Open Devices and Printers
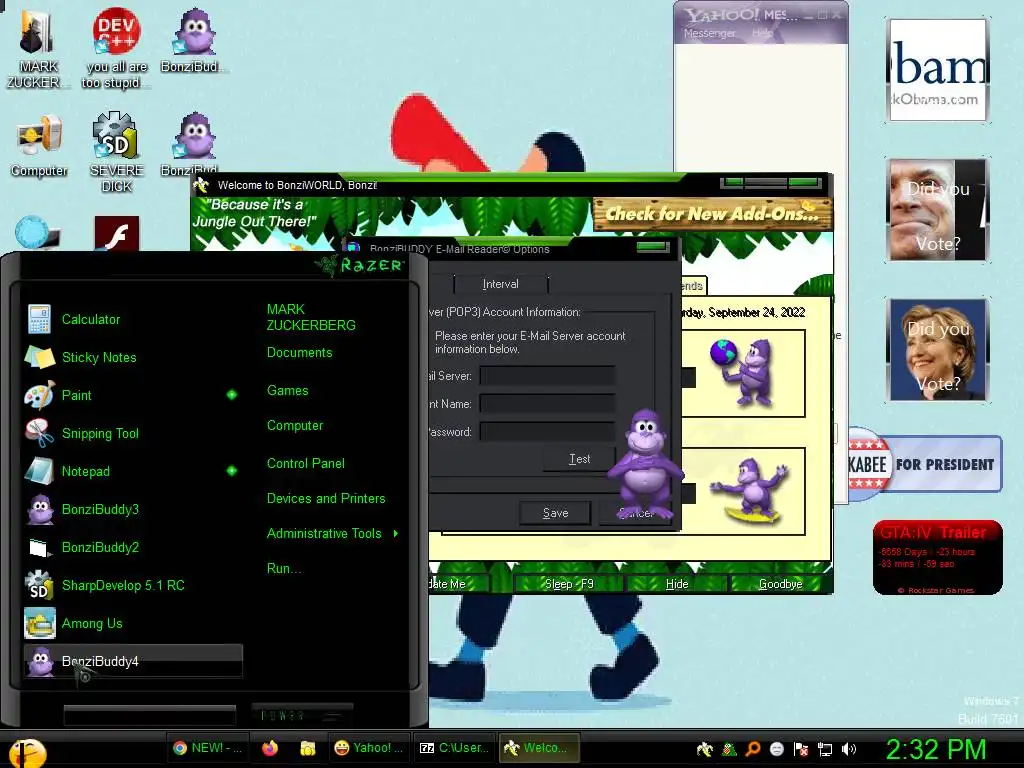 (326, 498)
